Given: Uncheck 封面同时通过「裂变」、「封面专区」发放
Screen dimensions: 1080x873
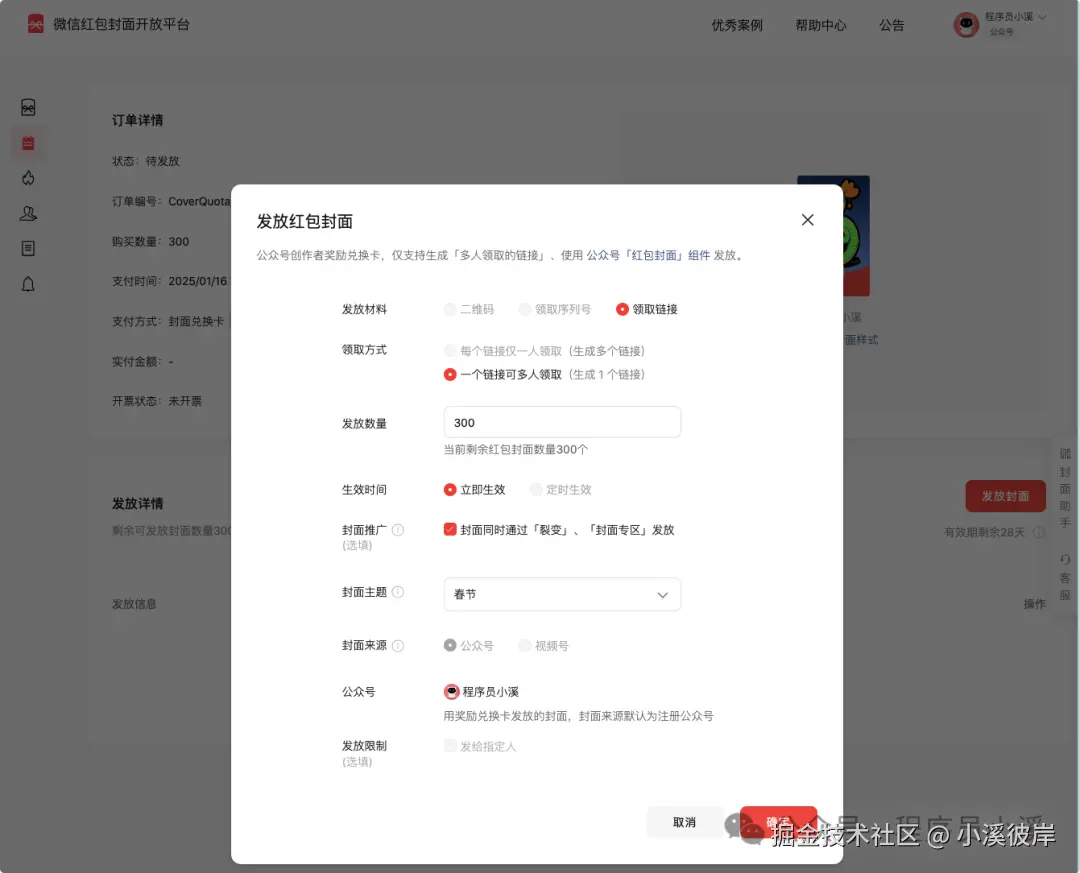Looking at the screenshot, I should point(451,529).
